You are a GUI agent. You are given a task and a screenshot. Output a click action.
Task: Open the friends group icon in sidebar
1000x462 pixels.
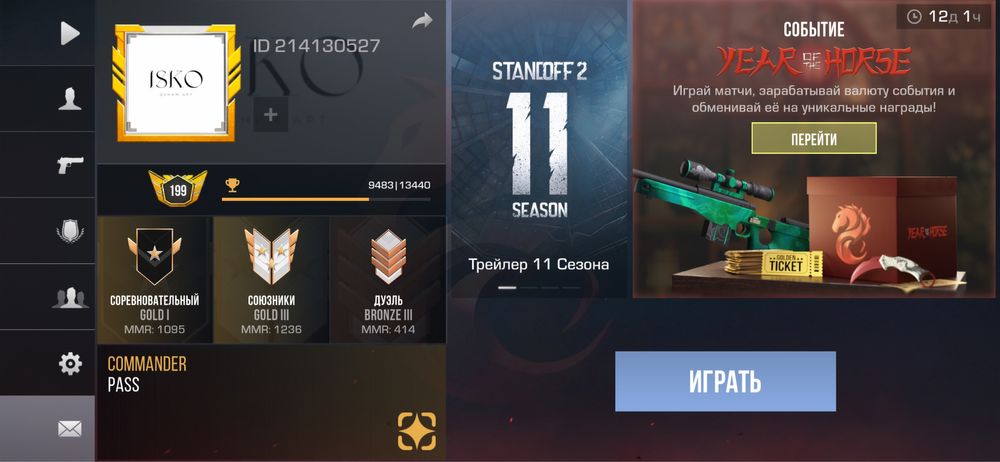(x=70, y=297)
